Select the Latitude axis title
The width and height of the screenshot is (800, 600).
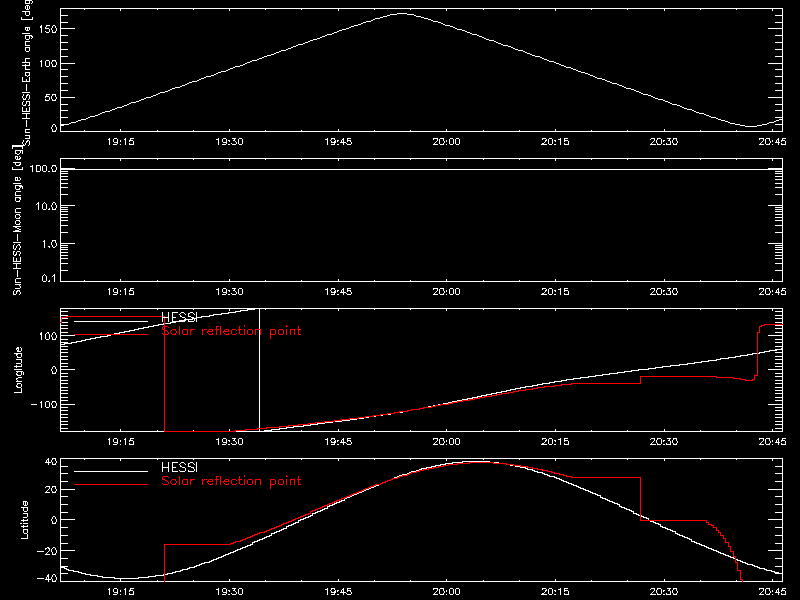pyautogui.click(x=24, y=520)
